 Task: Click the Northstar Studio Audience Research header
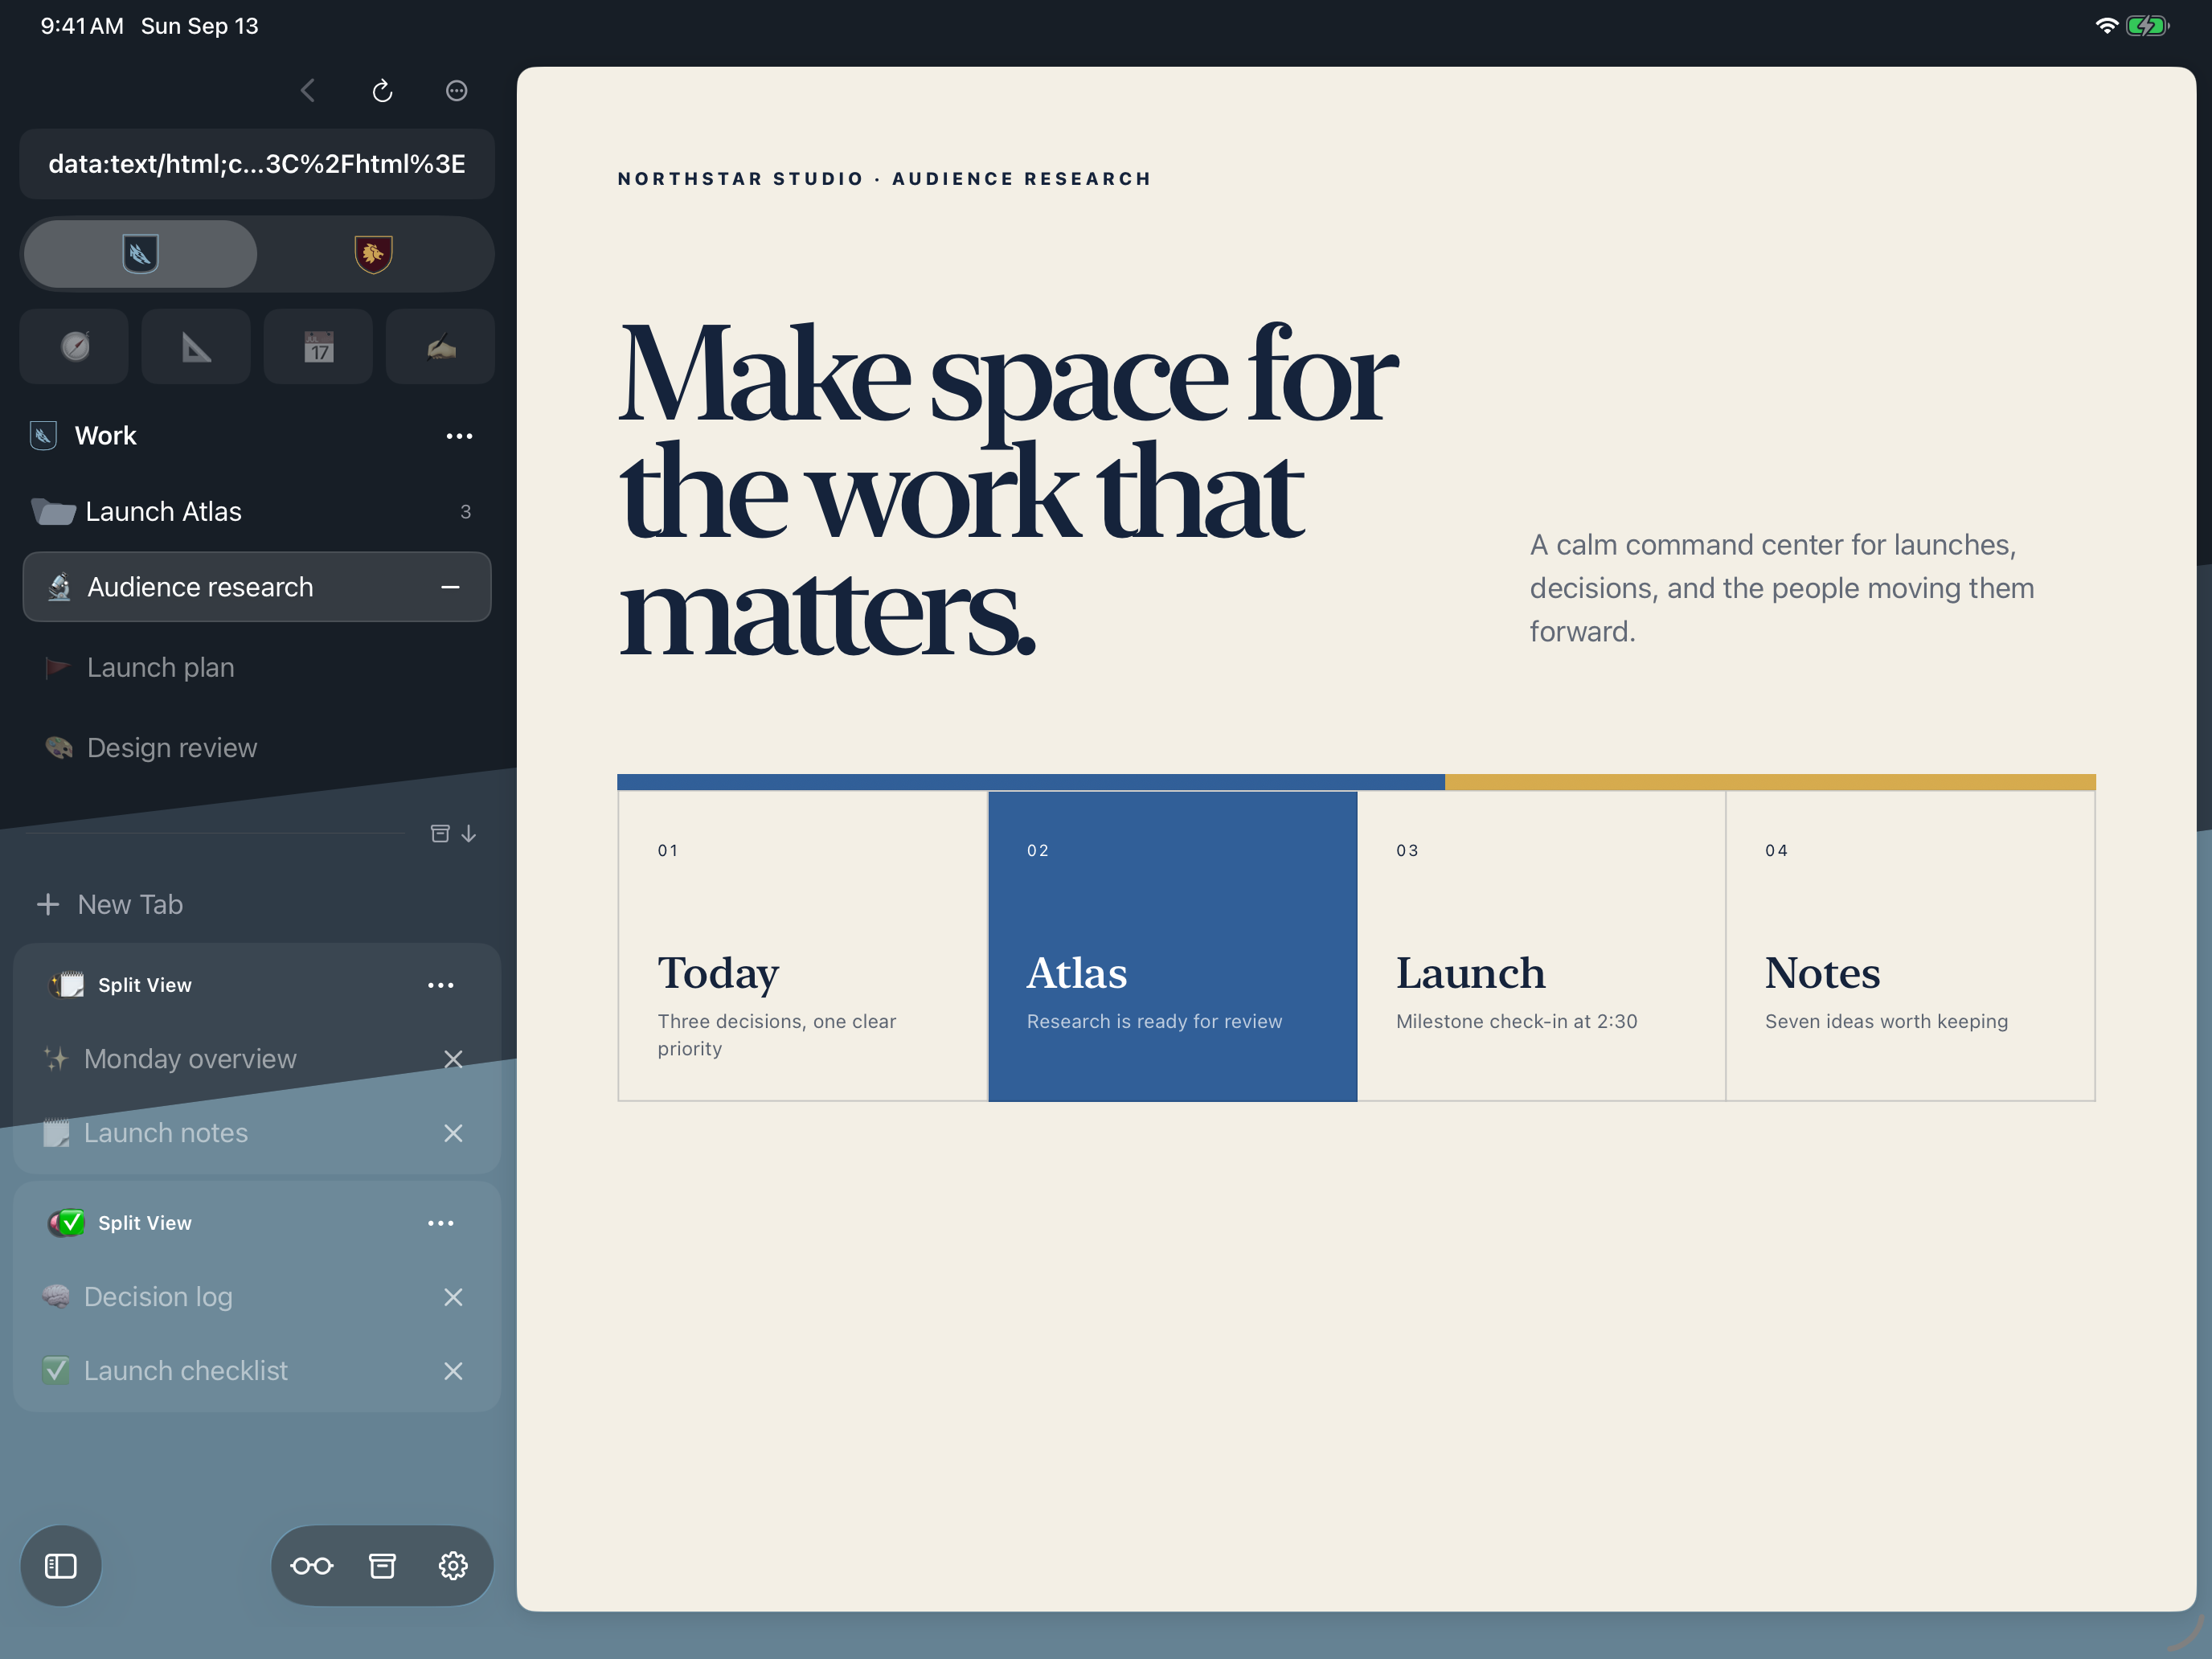(884, 179)
